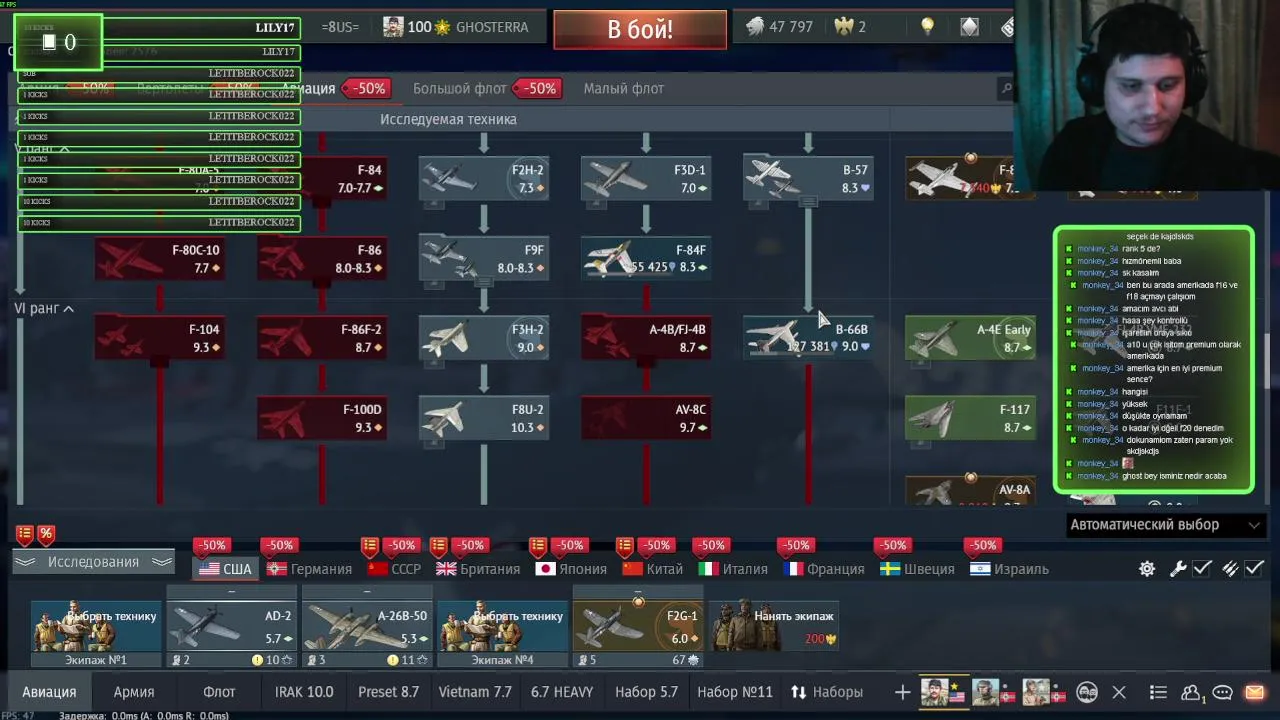Select A-26B-50 crew slot

tap(367, 634)
